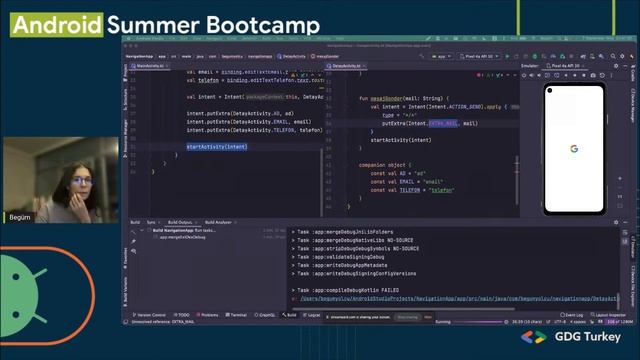Open emulator extended controls three-dots icon
This screenshot has width=640, height=360.
point(611,76)
